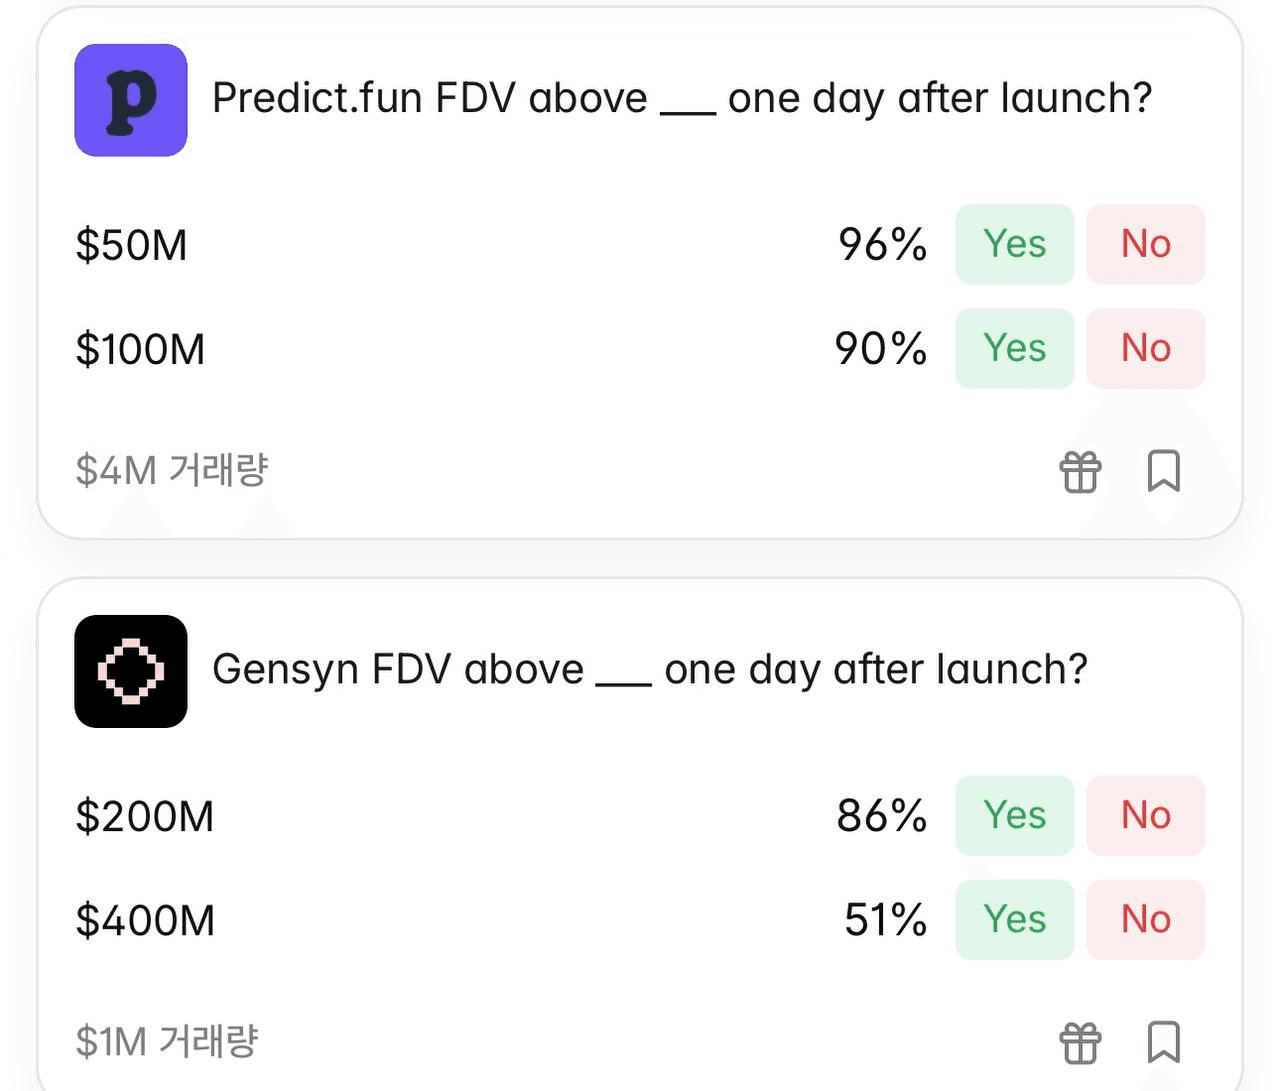The image size is (1280, 1091).
Task: Open the Gensyn black logo icon
Action: pyautogui.click(x=131, y=671)
